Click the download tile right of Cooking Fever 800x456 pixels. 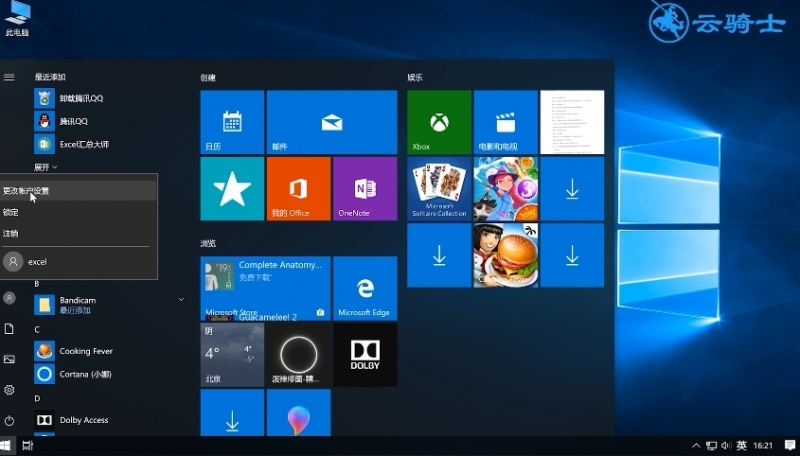(572, 255)
